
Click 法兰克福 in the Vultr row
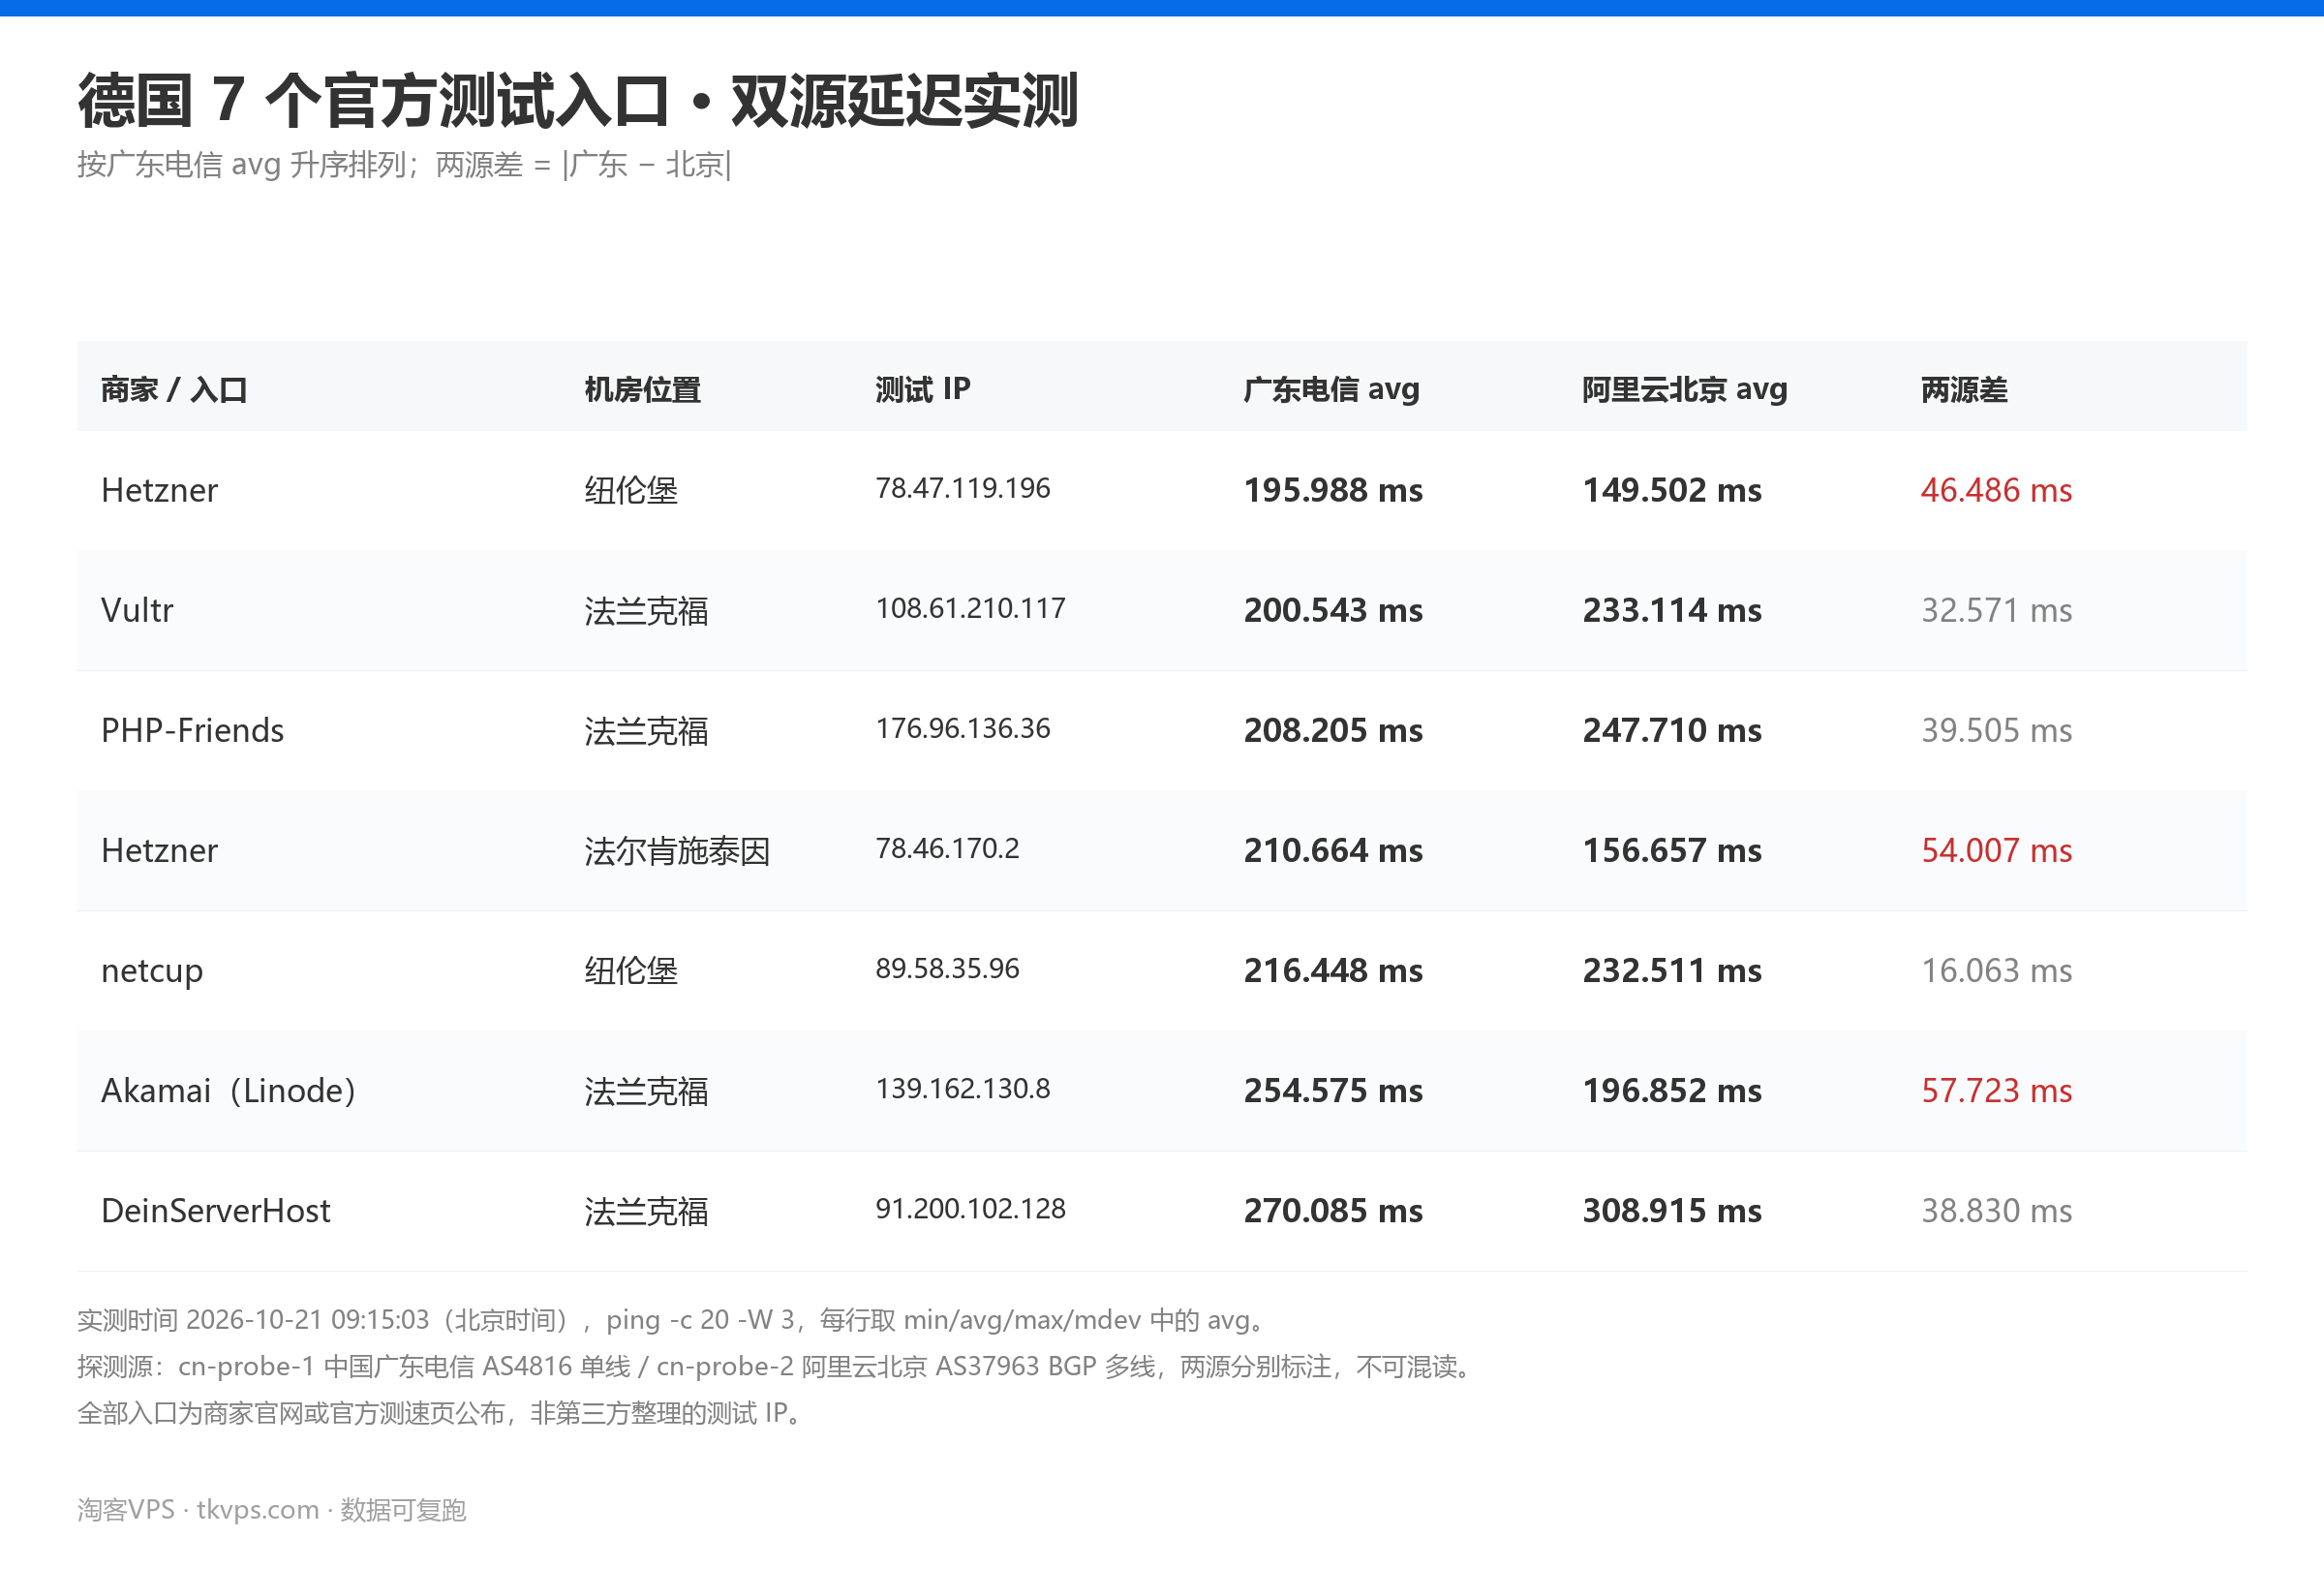[x=646, y=612]
